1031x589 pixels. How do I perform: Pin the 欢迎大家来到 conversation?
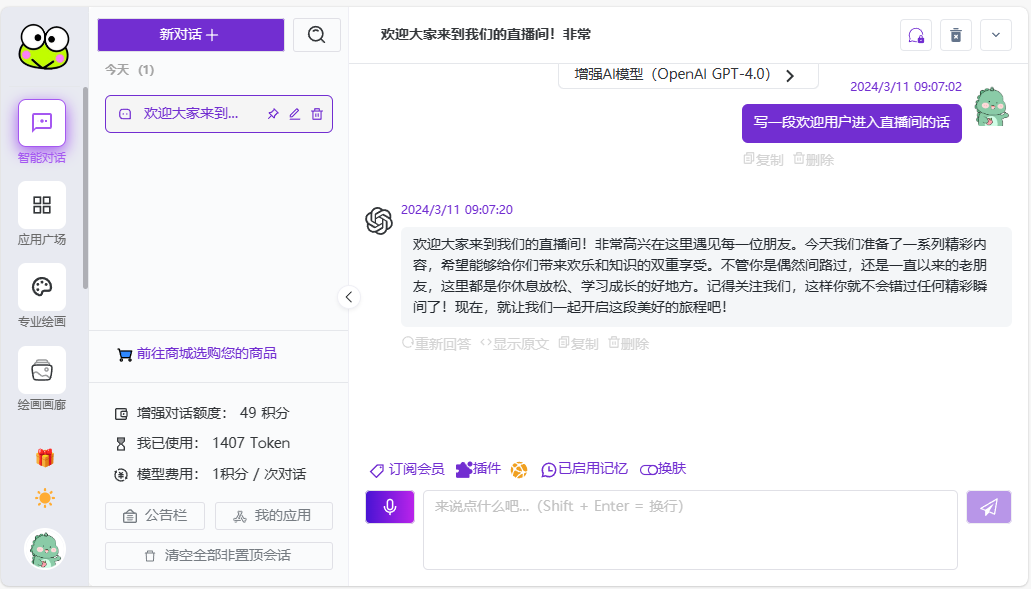(x=272, y=114)
